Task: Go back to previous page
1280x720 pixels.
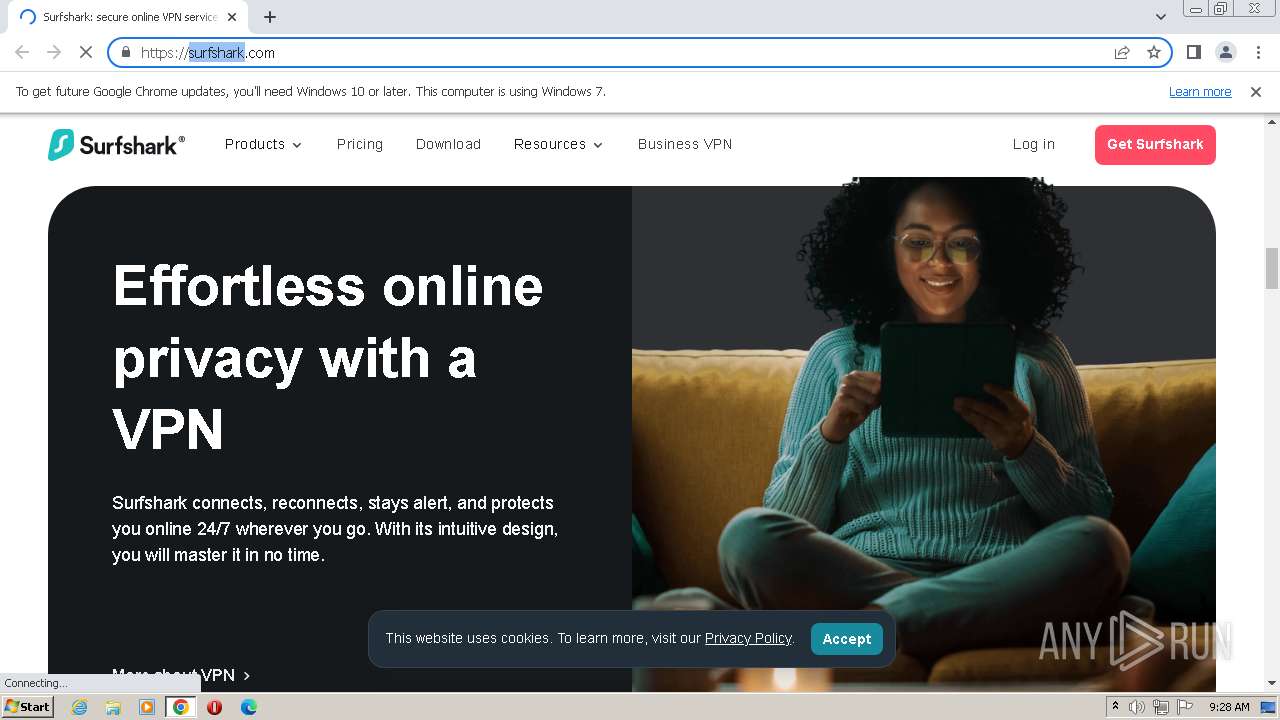Action: pos(22,52)
